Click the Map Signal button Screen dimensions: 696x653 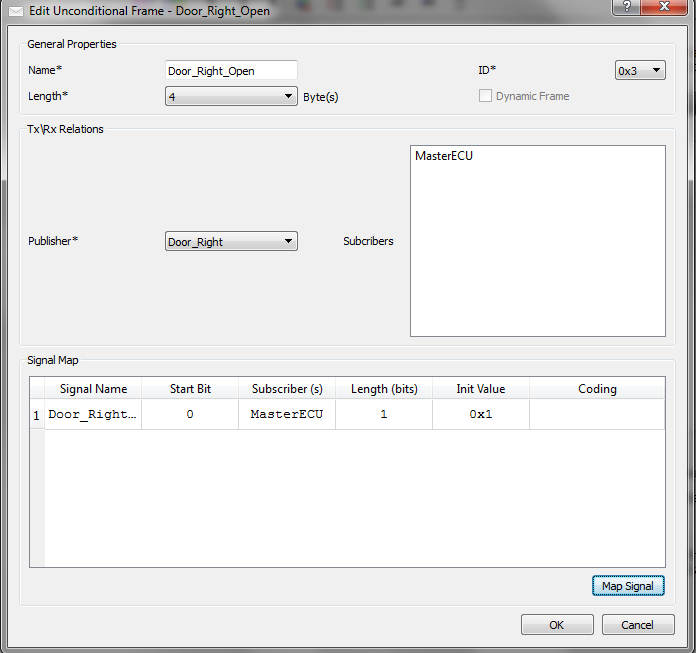(628, 586)
